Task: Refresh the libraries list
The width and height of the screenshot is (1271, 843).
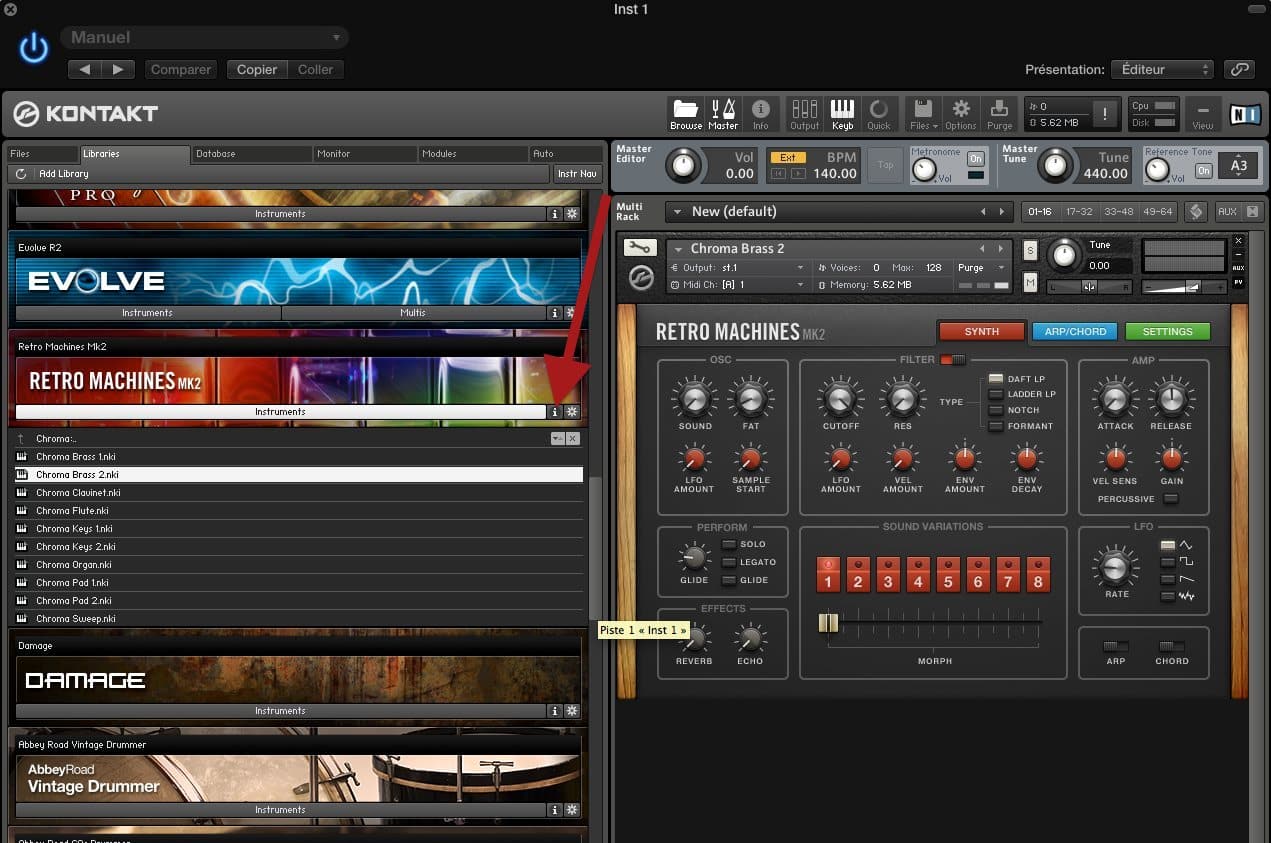Action: pyautogui.click(x=21, y=174)
